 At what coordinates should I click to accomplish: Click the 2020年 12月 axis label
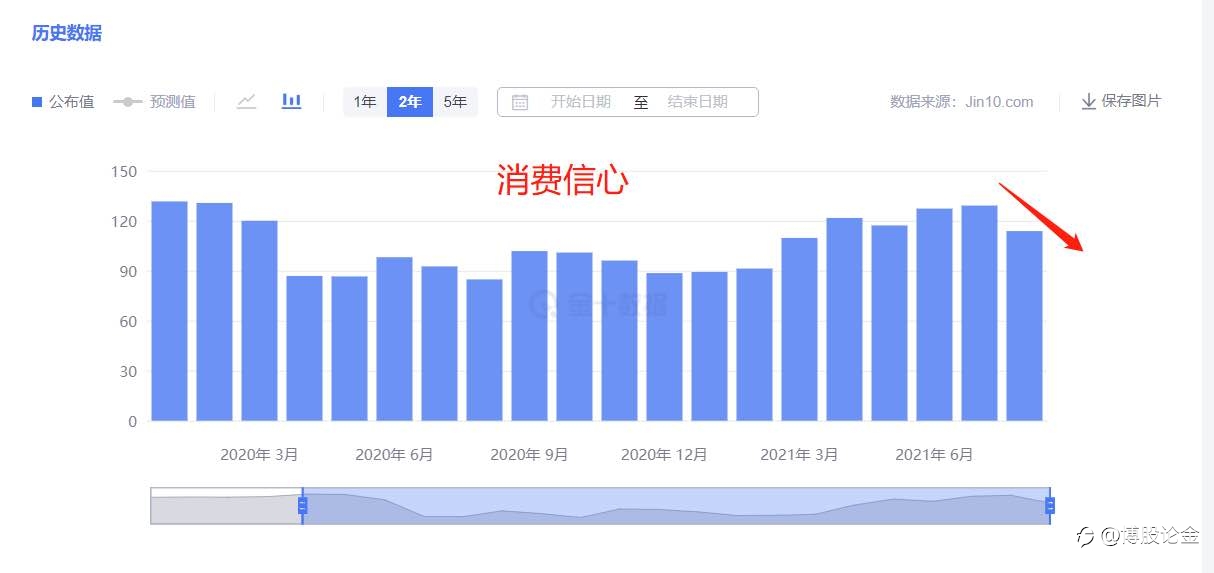tap(664, 455)
